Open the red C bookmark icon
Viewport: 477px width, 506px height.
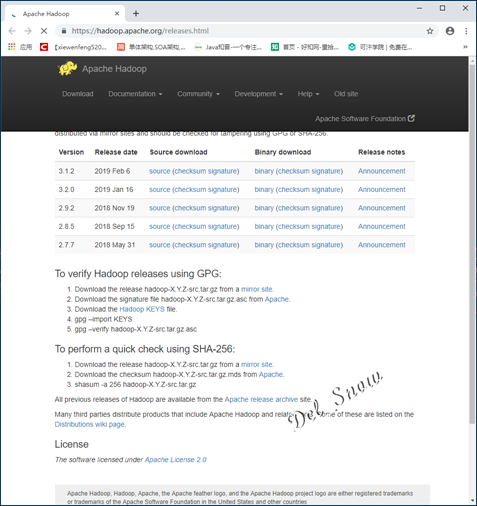[x=44, y=47]
